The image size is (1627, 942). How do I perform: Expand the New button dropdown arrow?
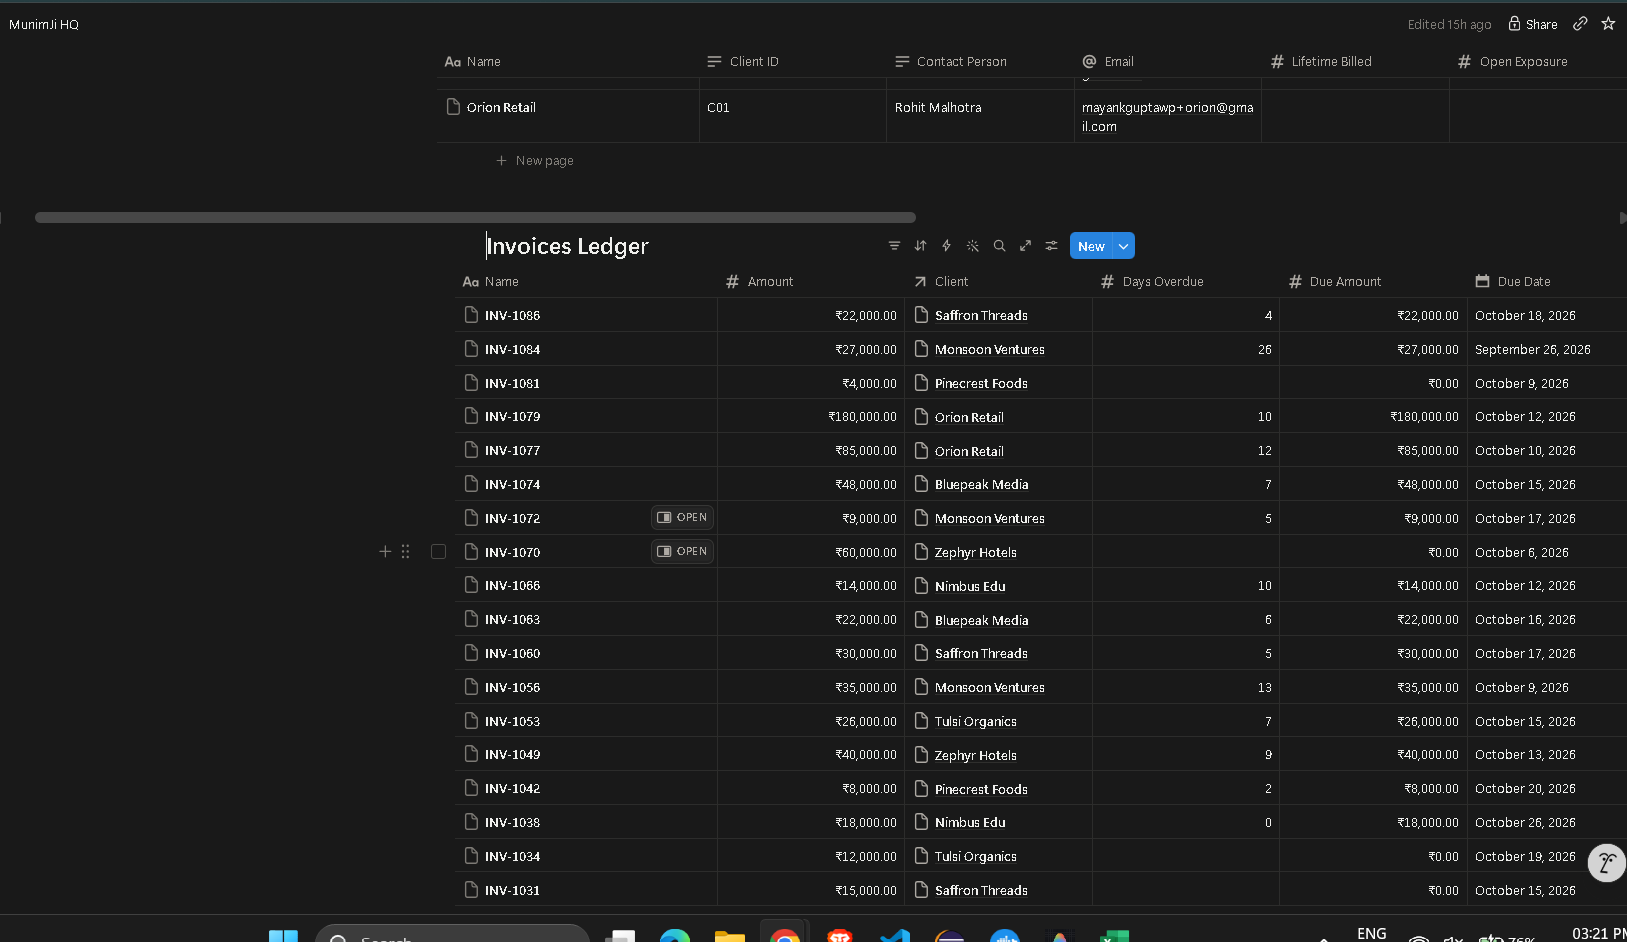click(x=1124, y=246)
